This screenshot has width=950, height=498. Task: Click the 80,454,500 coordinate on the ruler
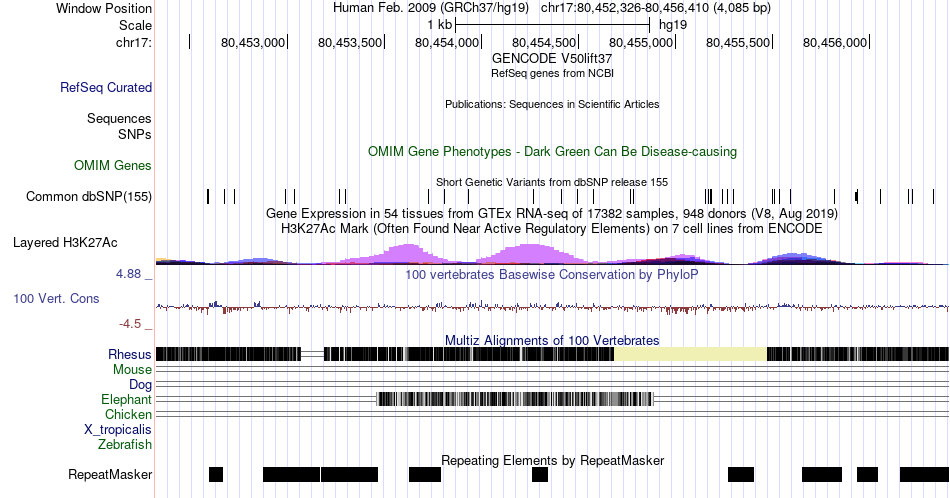pos(543,42)
